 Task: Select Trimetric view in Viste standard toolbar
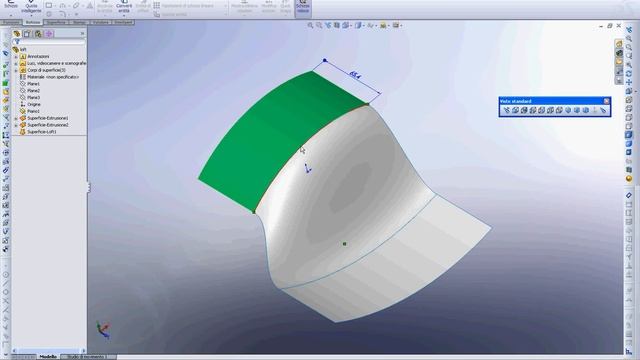click(x=577, y=110)
